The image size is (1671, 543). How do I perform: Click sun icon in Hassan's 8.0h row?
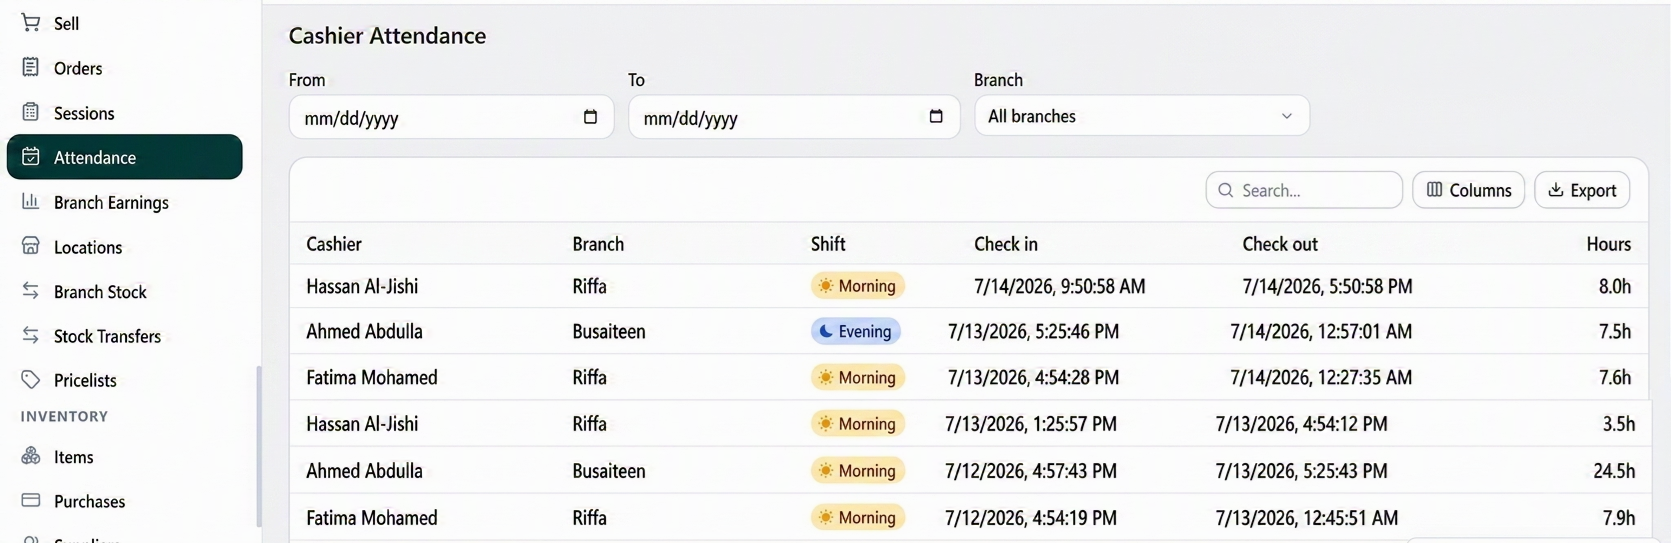[825, 286]
